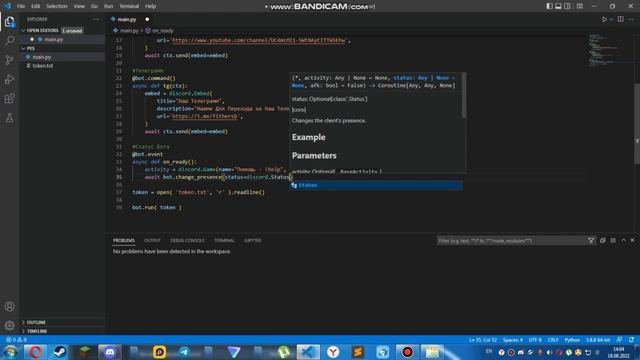Collapse all problems in the panel
Image resolution: width=640 pixels, height=360 pixels.
pyautogui.click(x=603, y=240)
